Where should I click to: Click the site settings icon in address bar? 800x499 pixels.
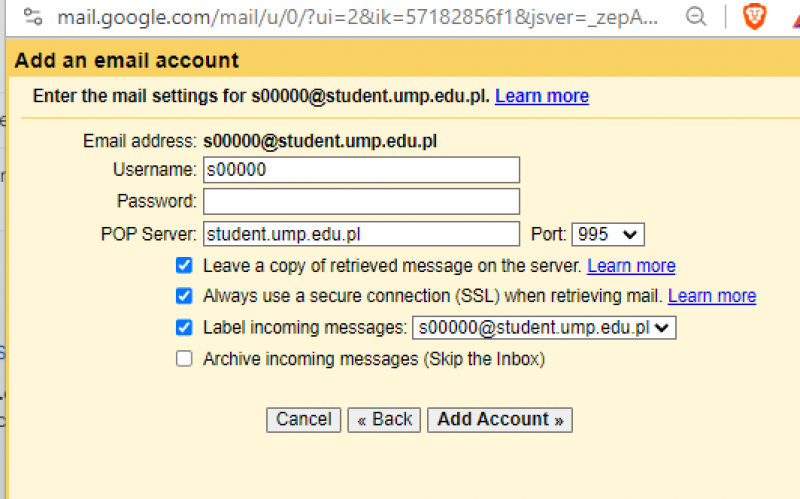[33, 16]
